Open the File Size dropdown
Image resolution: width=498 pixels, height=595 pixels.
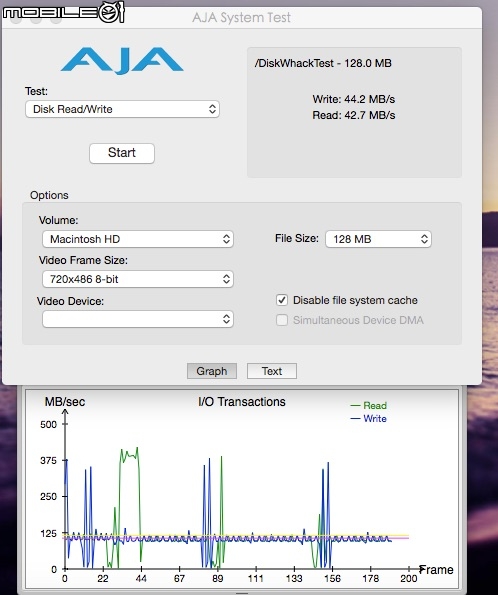coord(378,239)
